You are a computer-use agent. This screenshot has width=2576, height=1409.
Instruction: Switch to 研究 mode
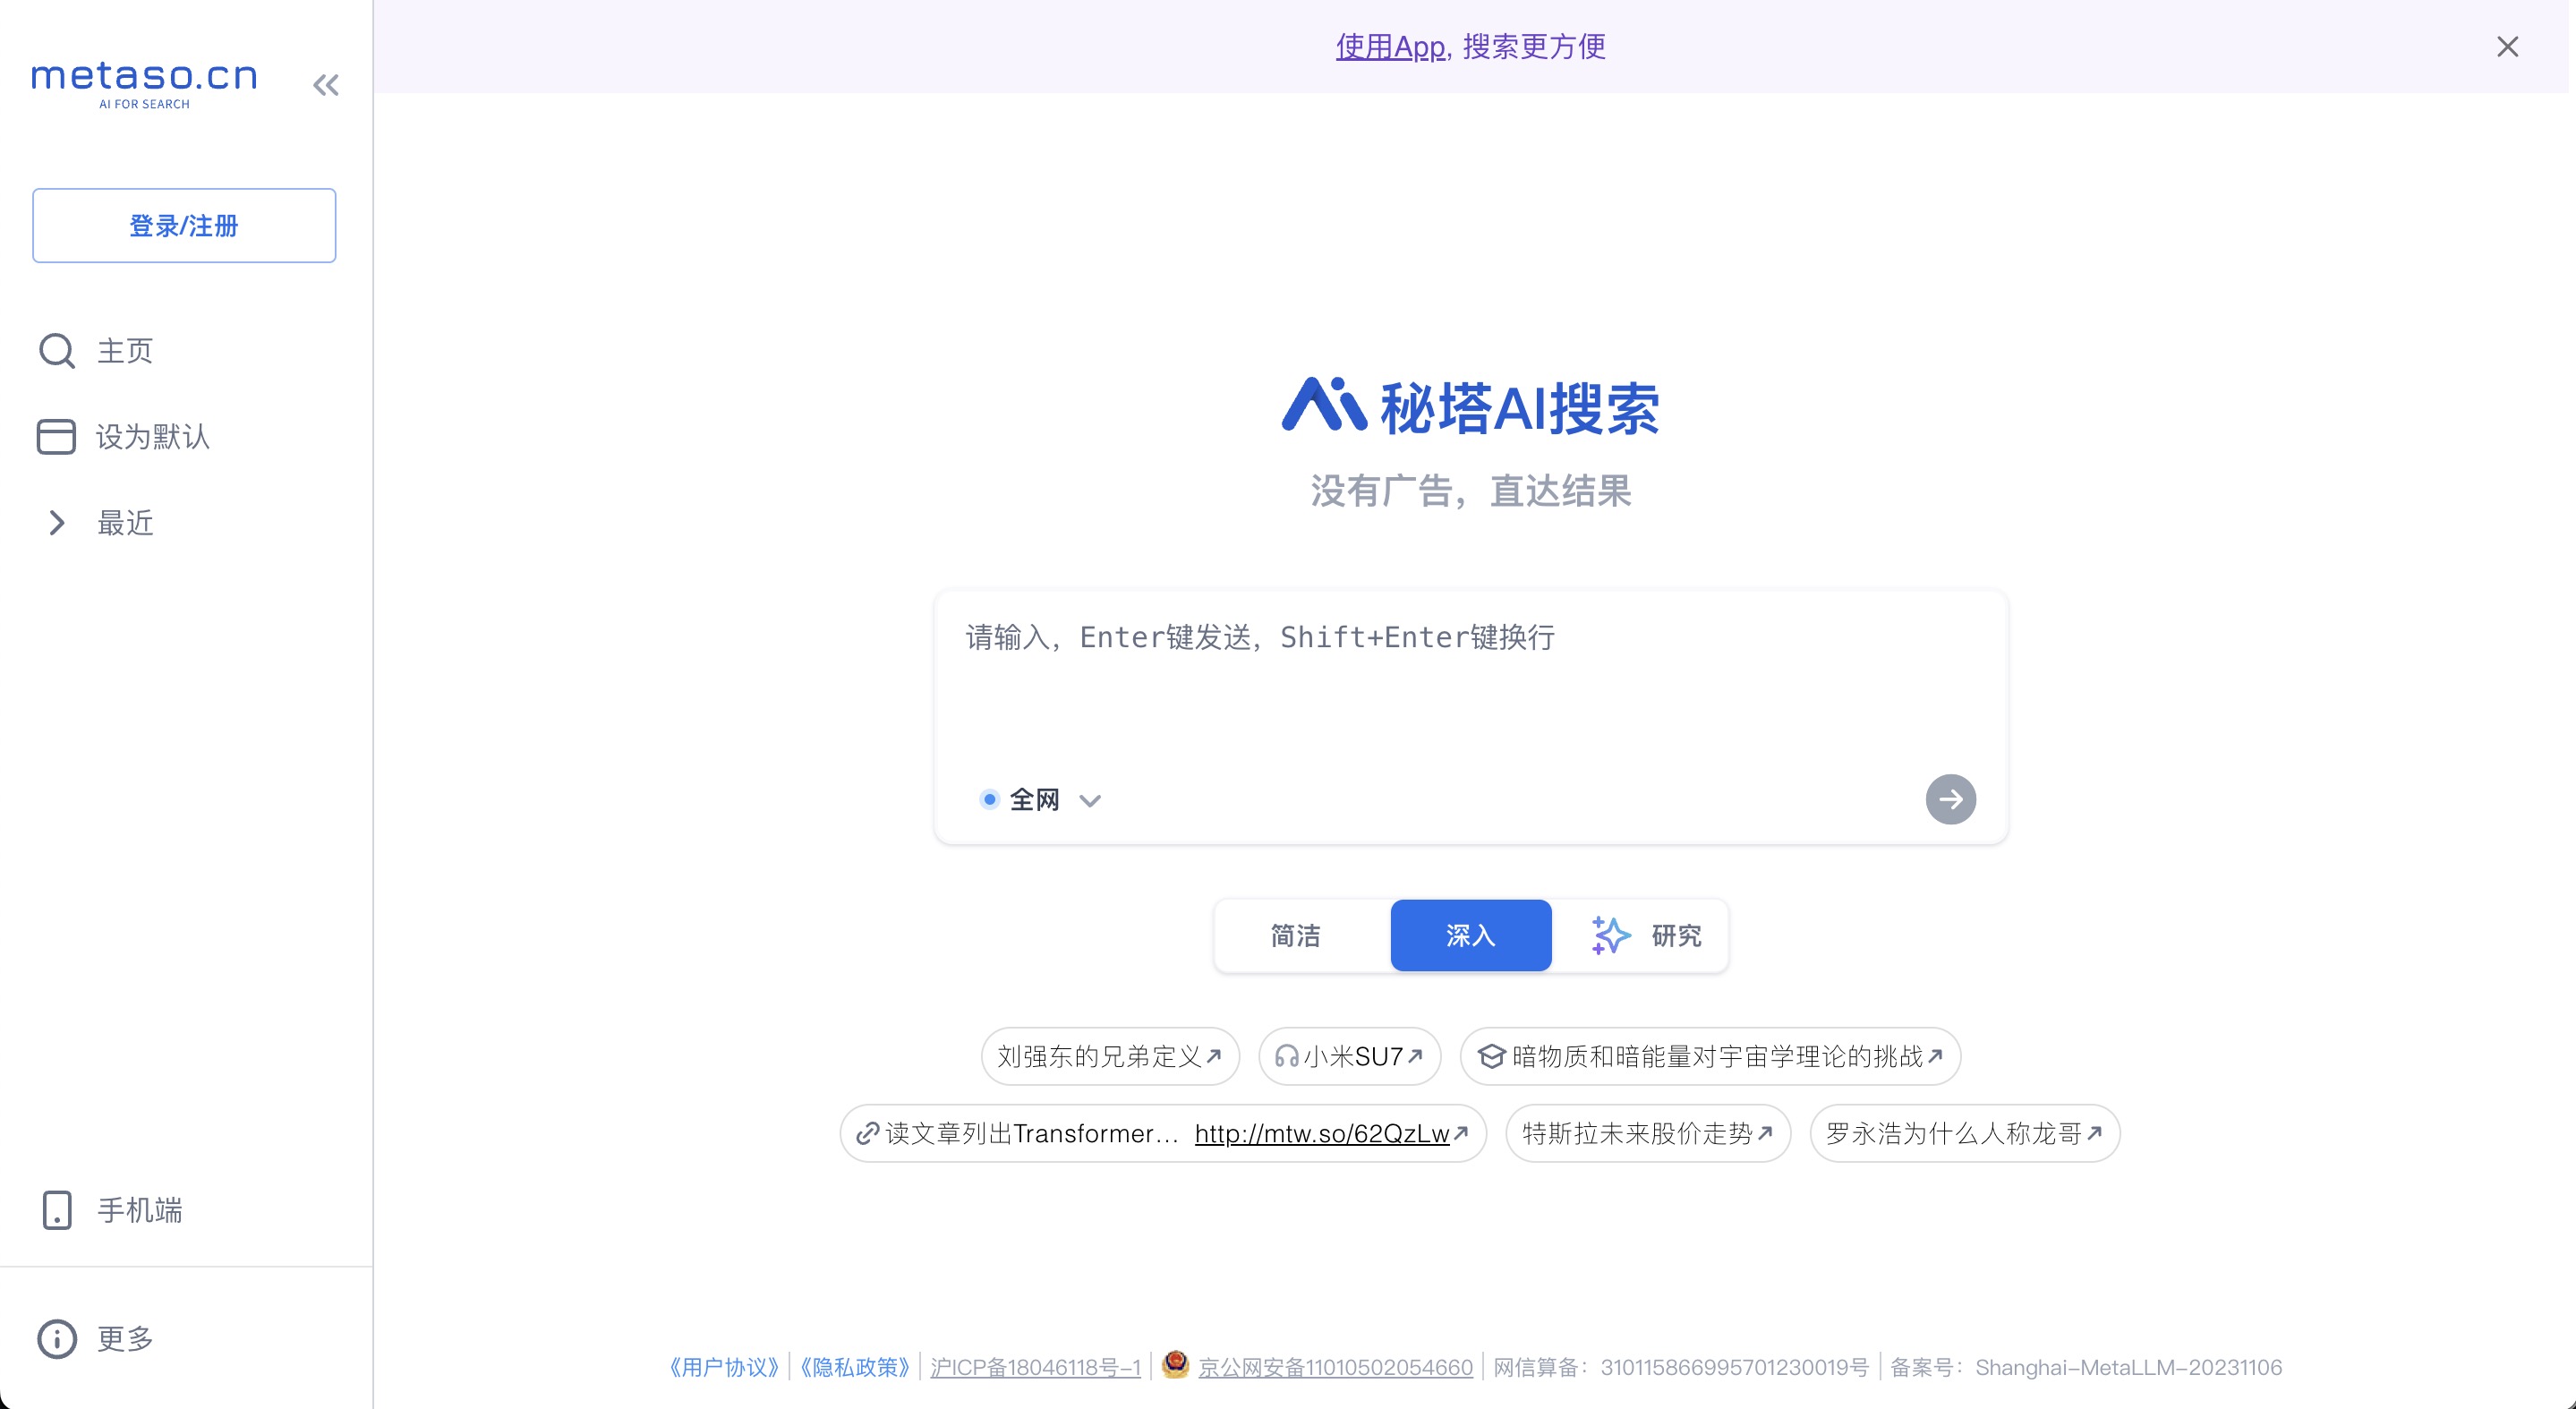(x=1646, y=935)
